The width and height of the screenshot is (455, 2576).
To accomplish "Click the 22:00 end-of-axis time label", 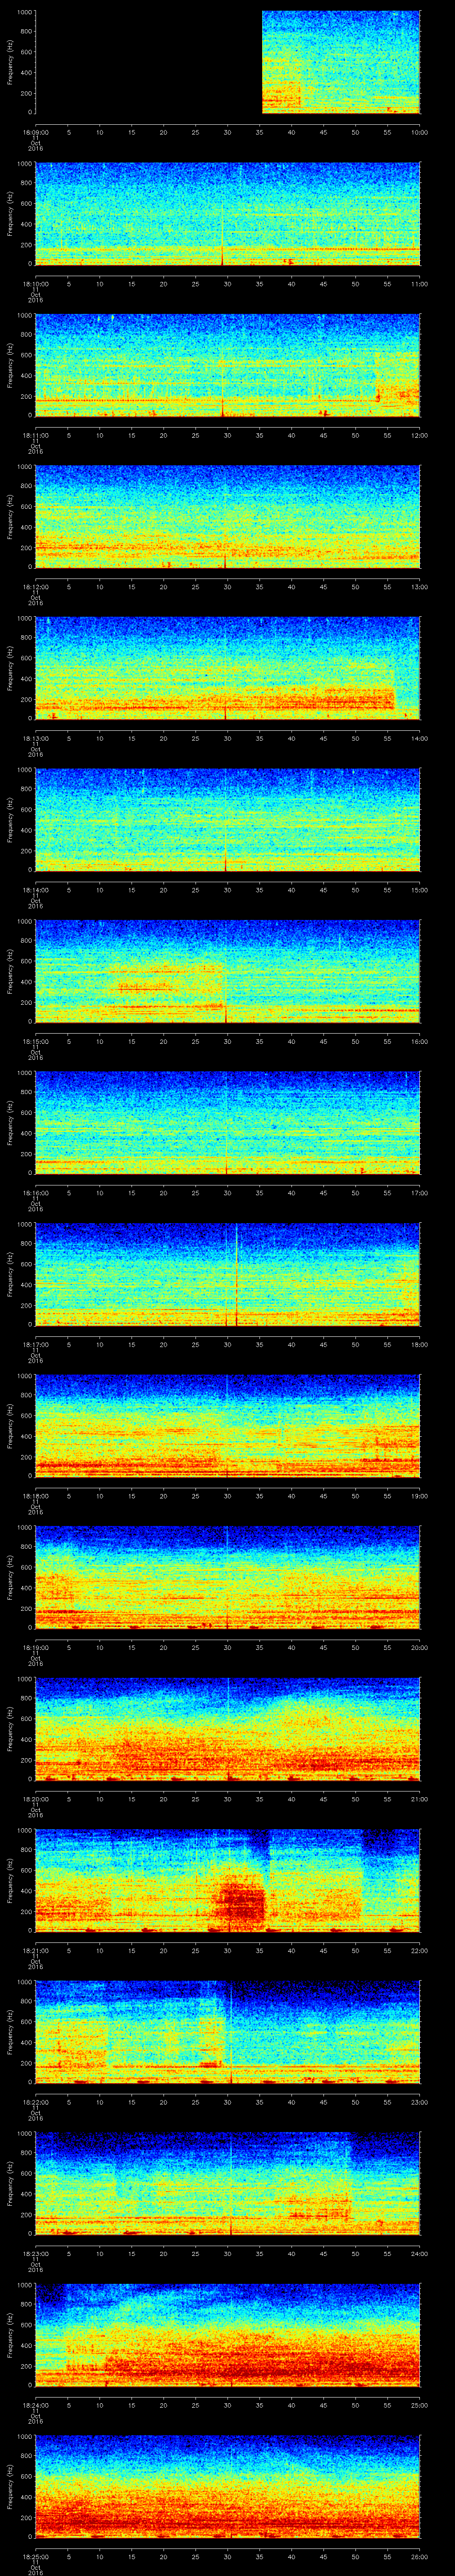I will pos(419,1949).
